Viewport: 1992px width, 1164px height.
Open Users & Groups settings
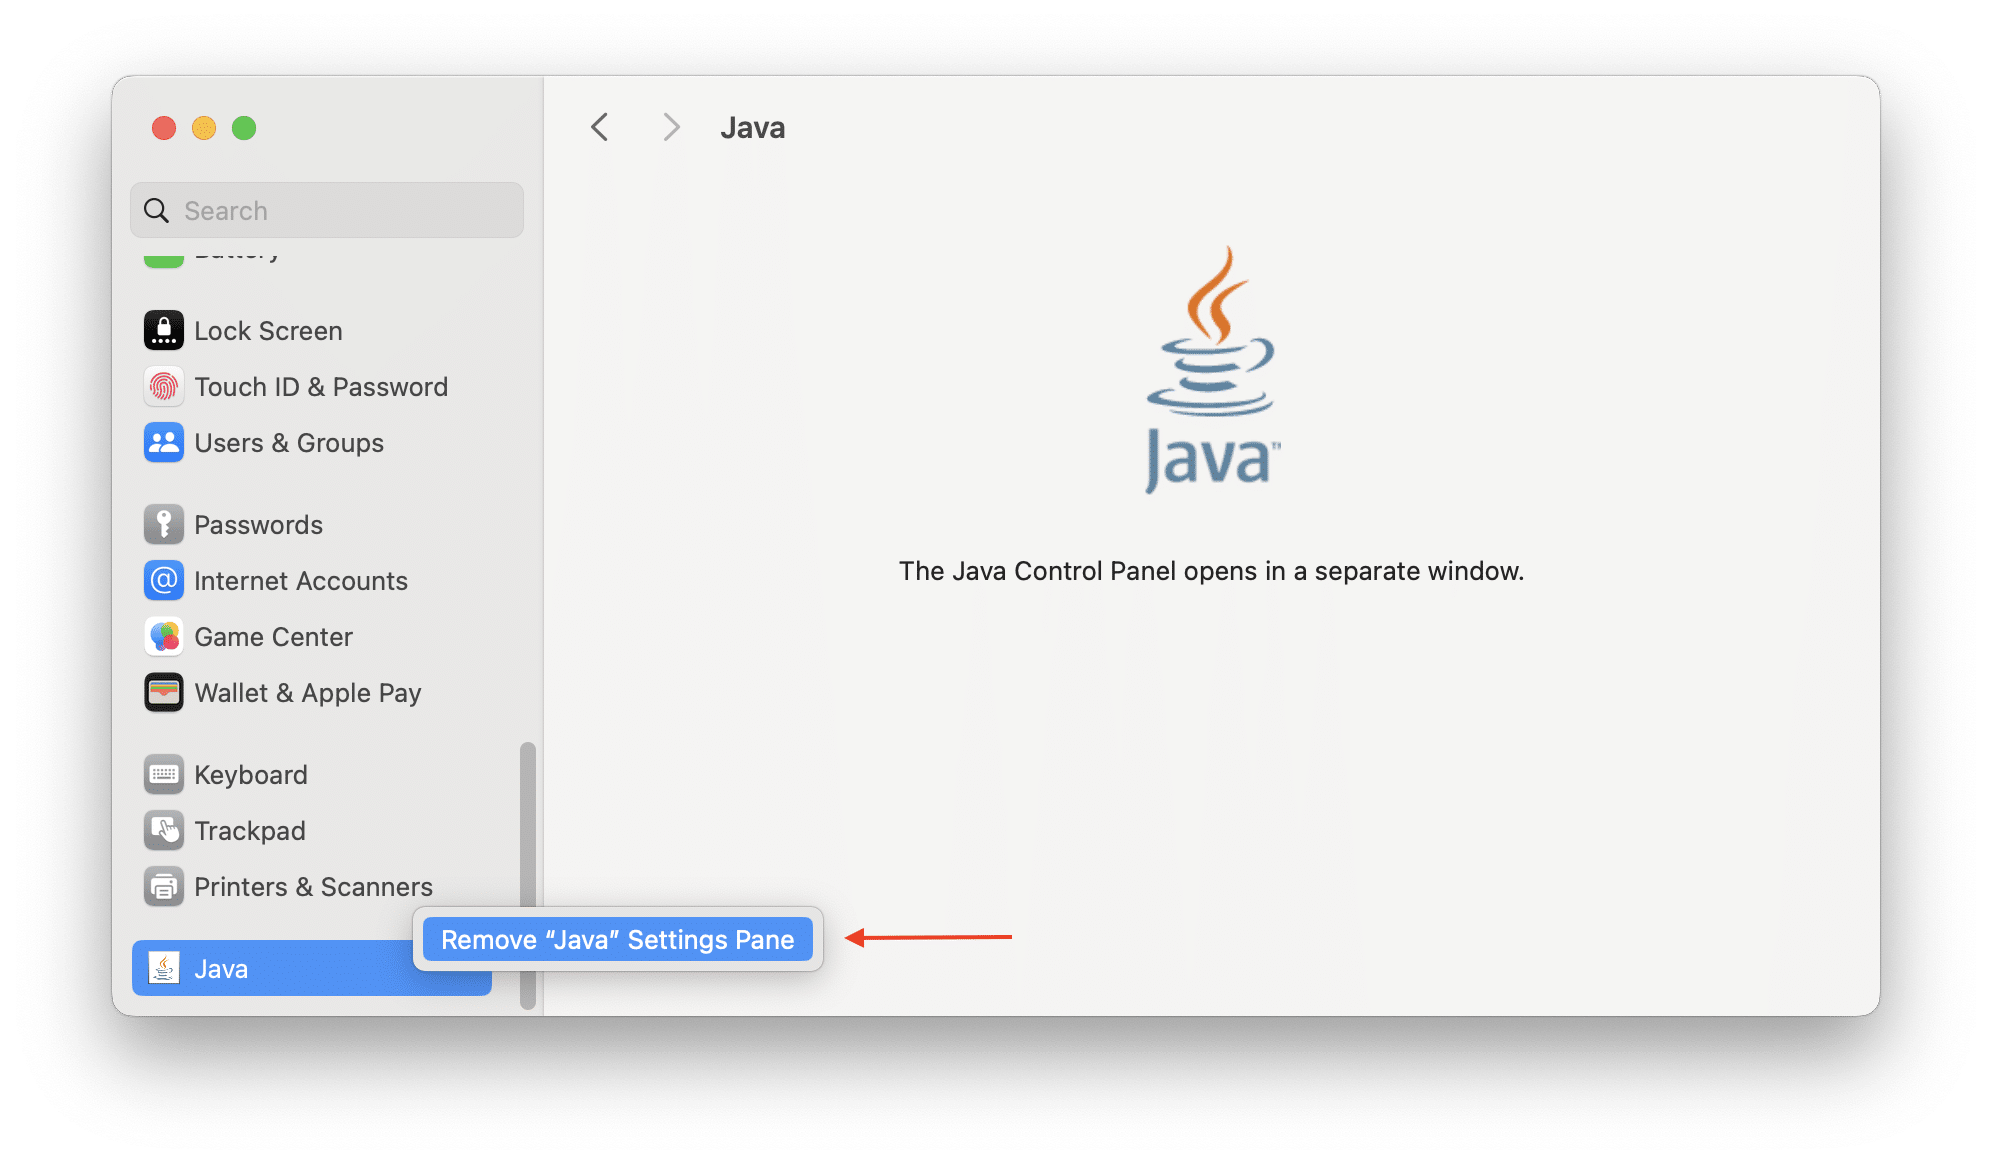coord(288,442)
